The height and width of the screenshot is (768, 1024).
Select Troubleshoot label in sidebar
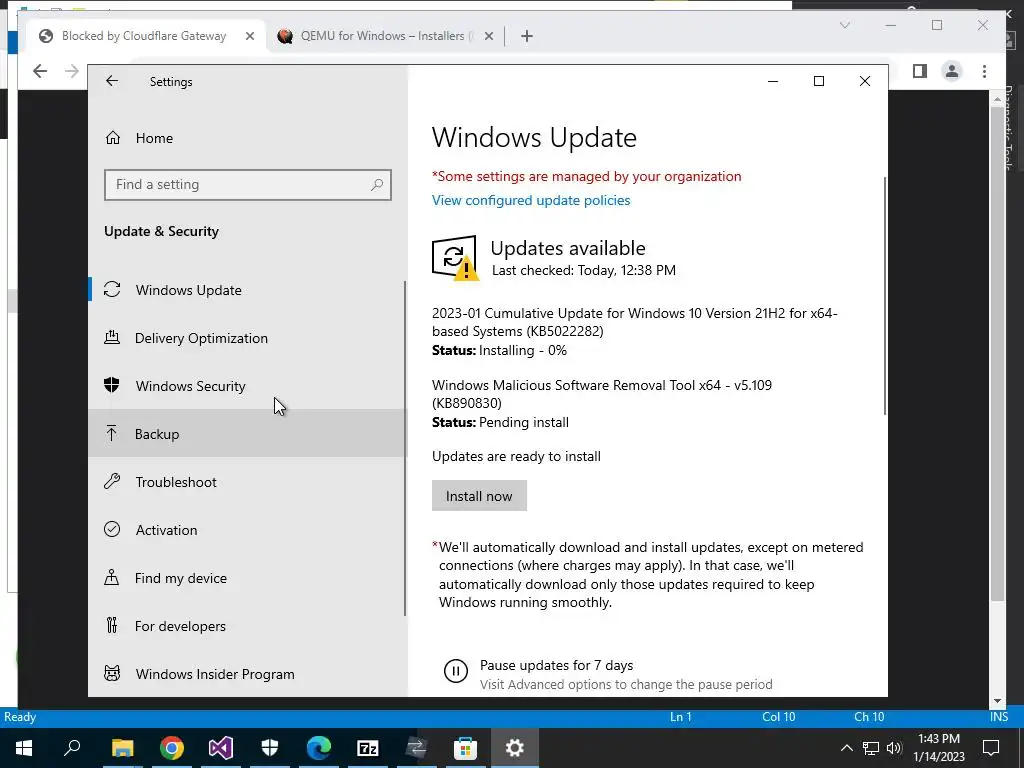(176, 482)
